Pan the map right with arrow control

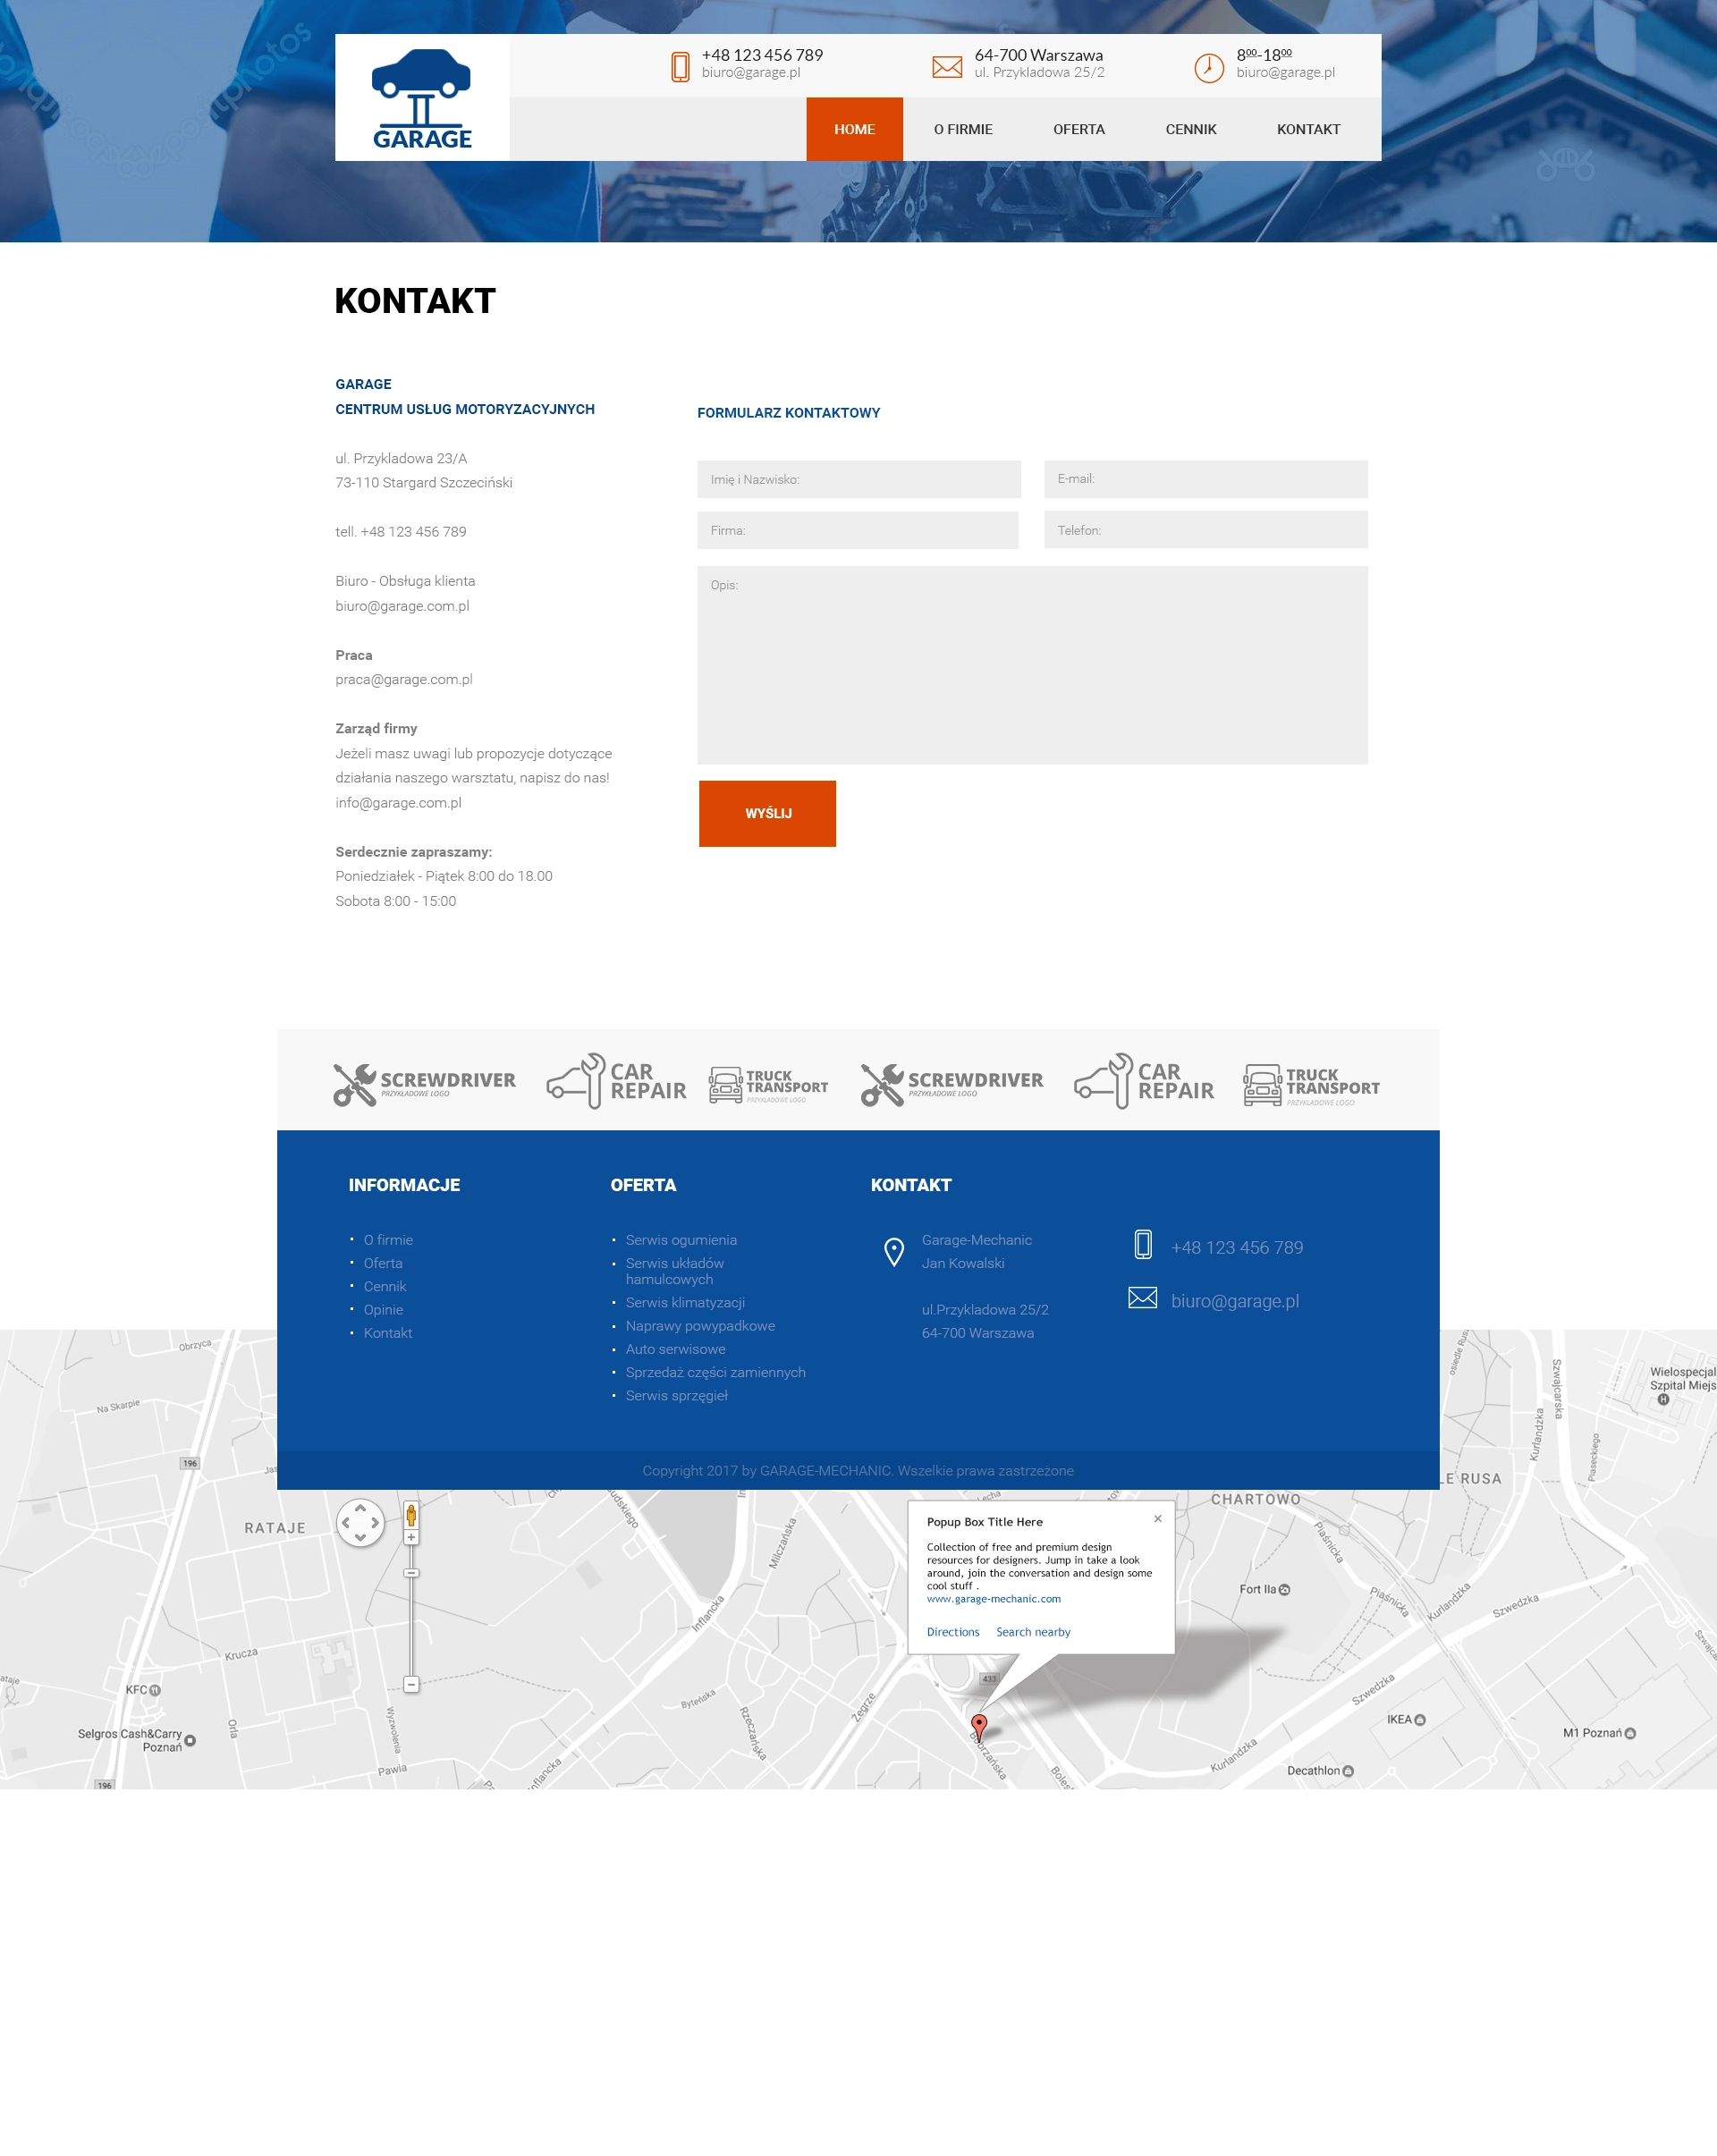pyautogui.click(x=376, y=1523)
